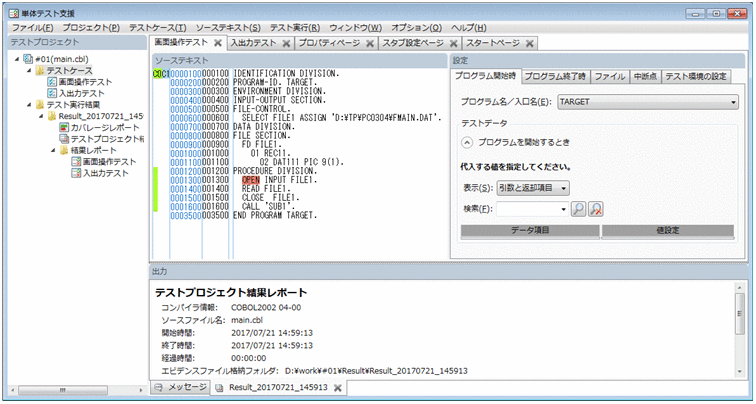Click the clear search icon with red X
Viewport: 756px width, 404px height.
pyautogui.click(x=596, y=209)
